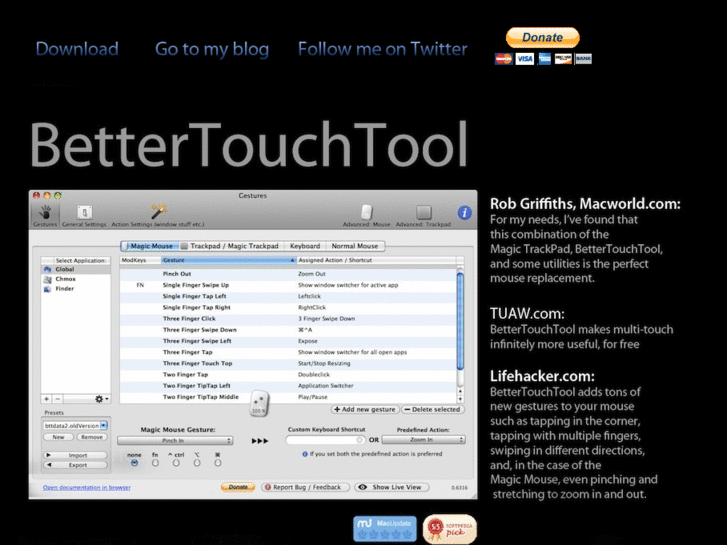Click the Export button
This screenshot has height=545, width=727.
pyautogui.click(x=76, y=465)
